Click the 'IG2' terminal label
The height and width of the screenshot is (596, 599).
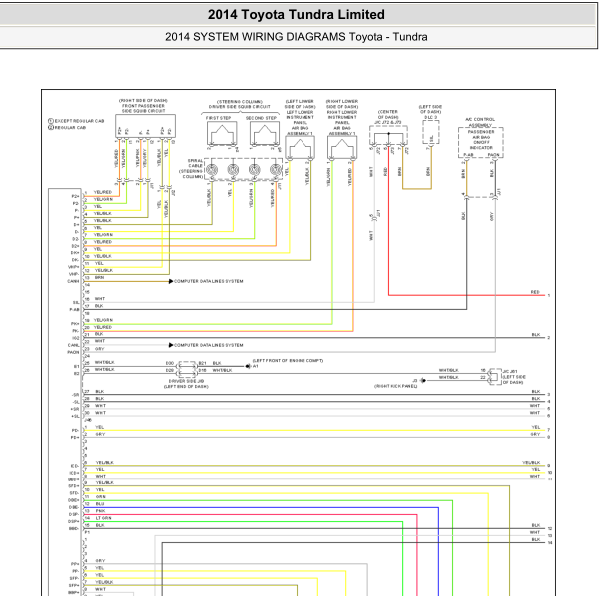coord(75,338)
